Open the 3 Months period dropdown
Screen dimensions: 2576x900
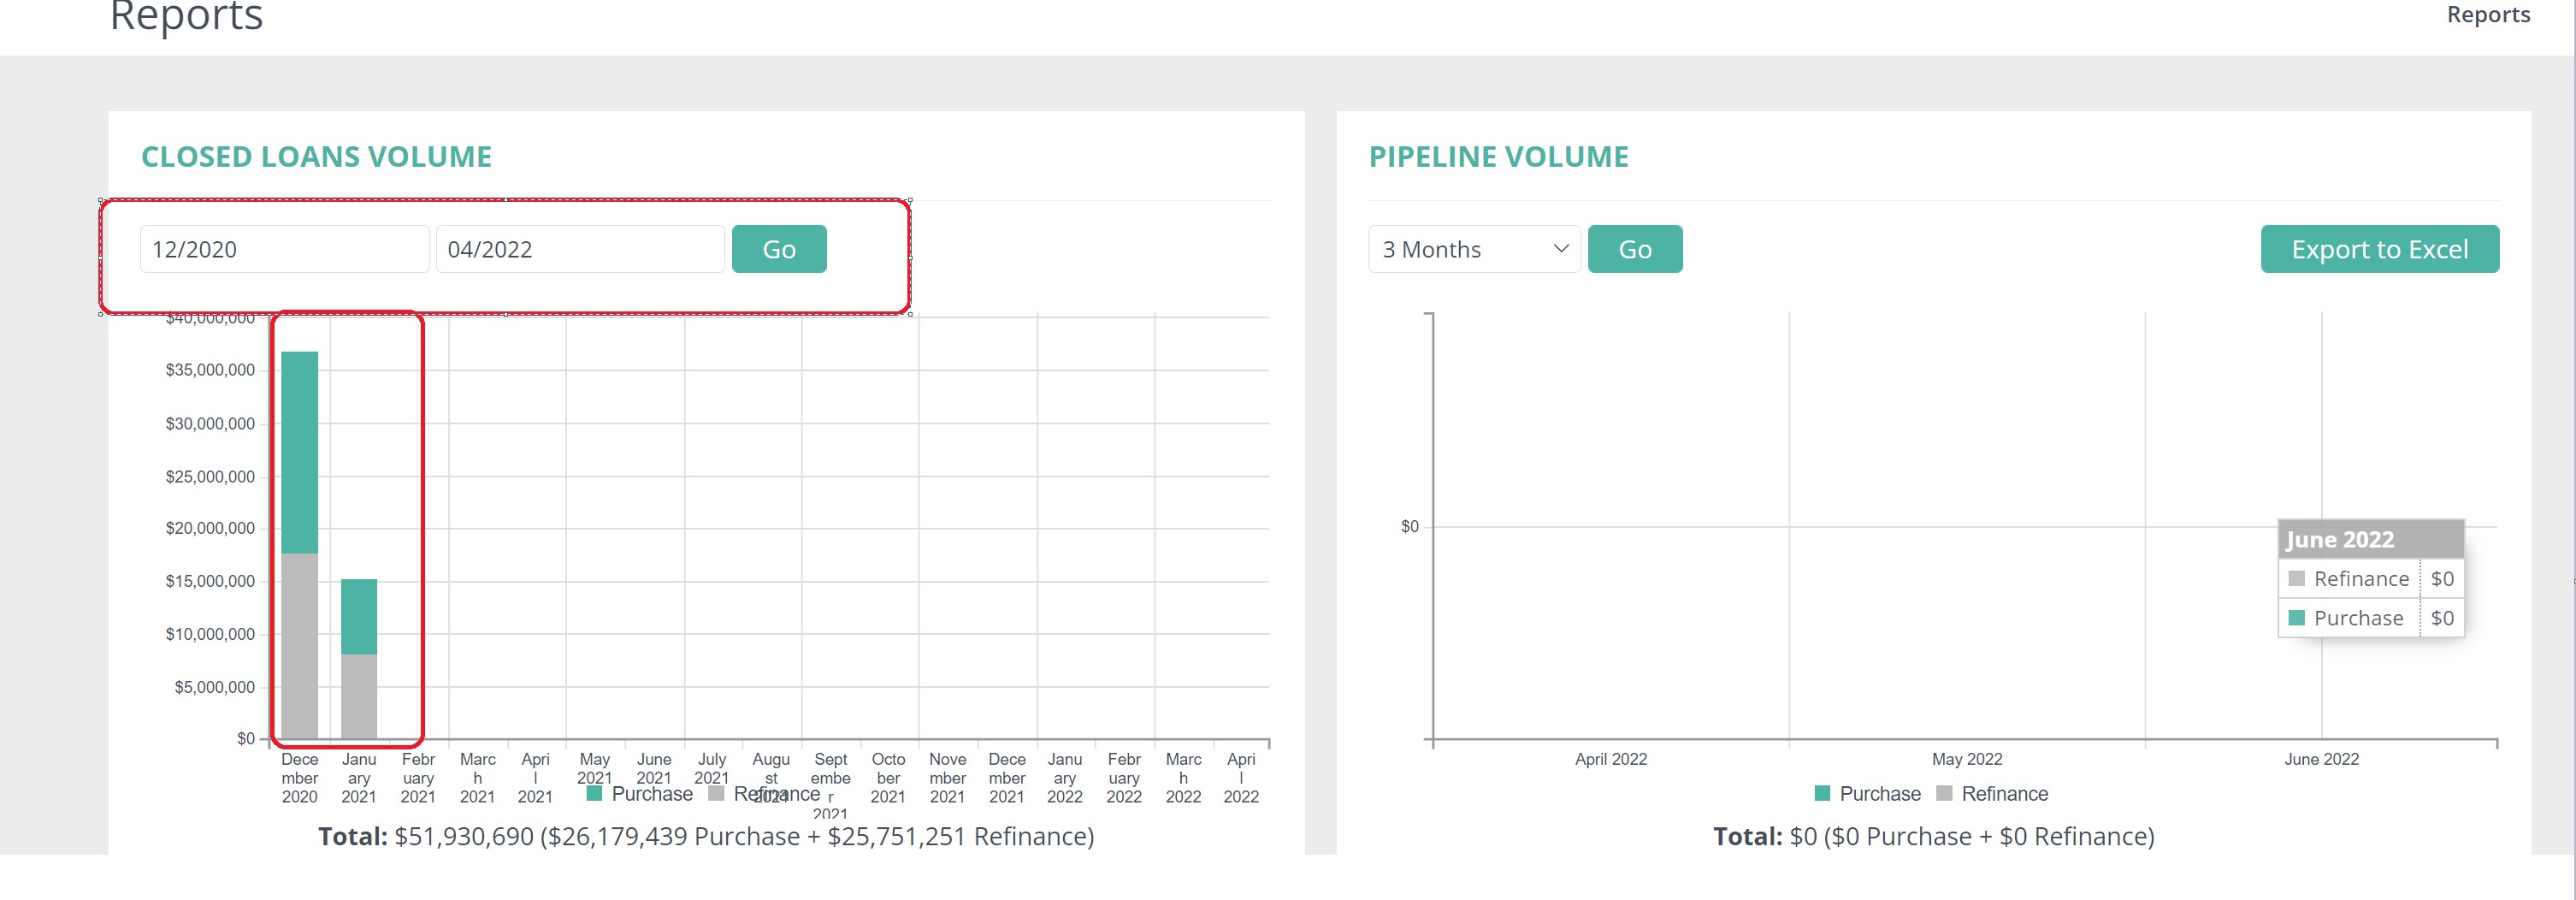[x=1473, y=249]
